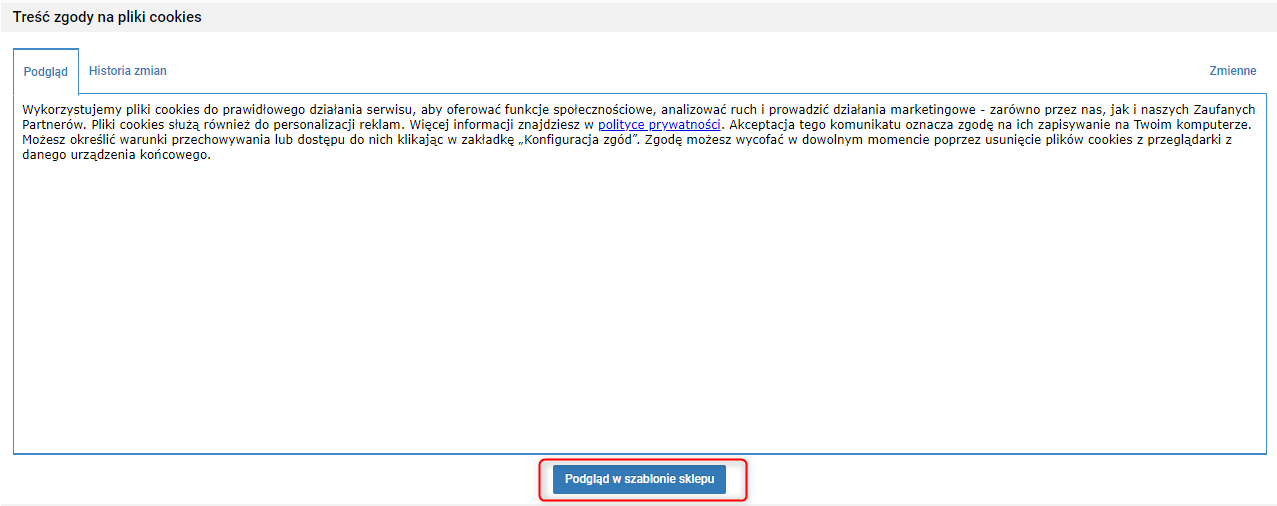The image size is (1277, 506).
Task: Click the words personalizacji reklam
Action: click(328, 125)
